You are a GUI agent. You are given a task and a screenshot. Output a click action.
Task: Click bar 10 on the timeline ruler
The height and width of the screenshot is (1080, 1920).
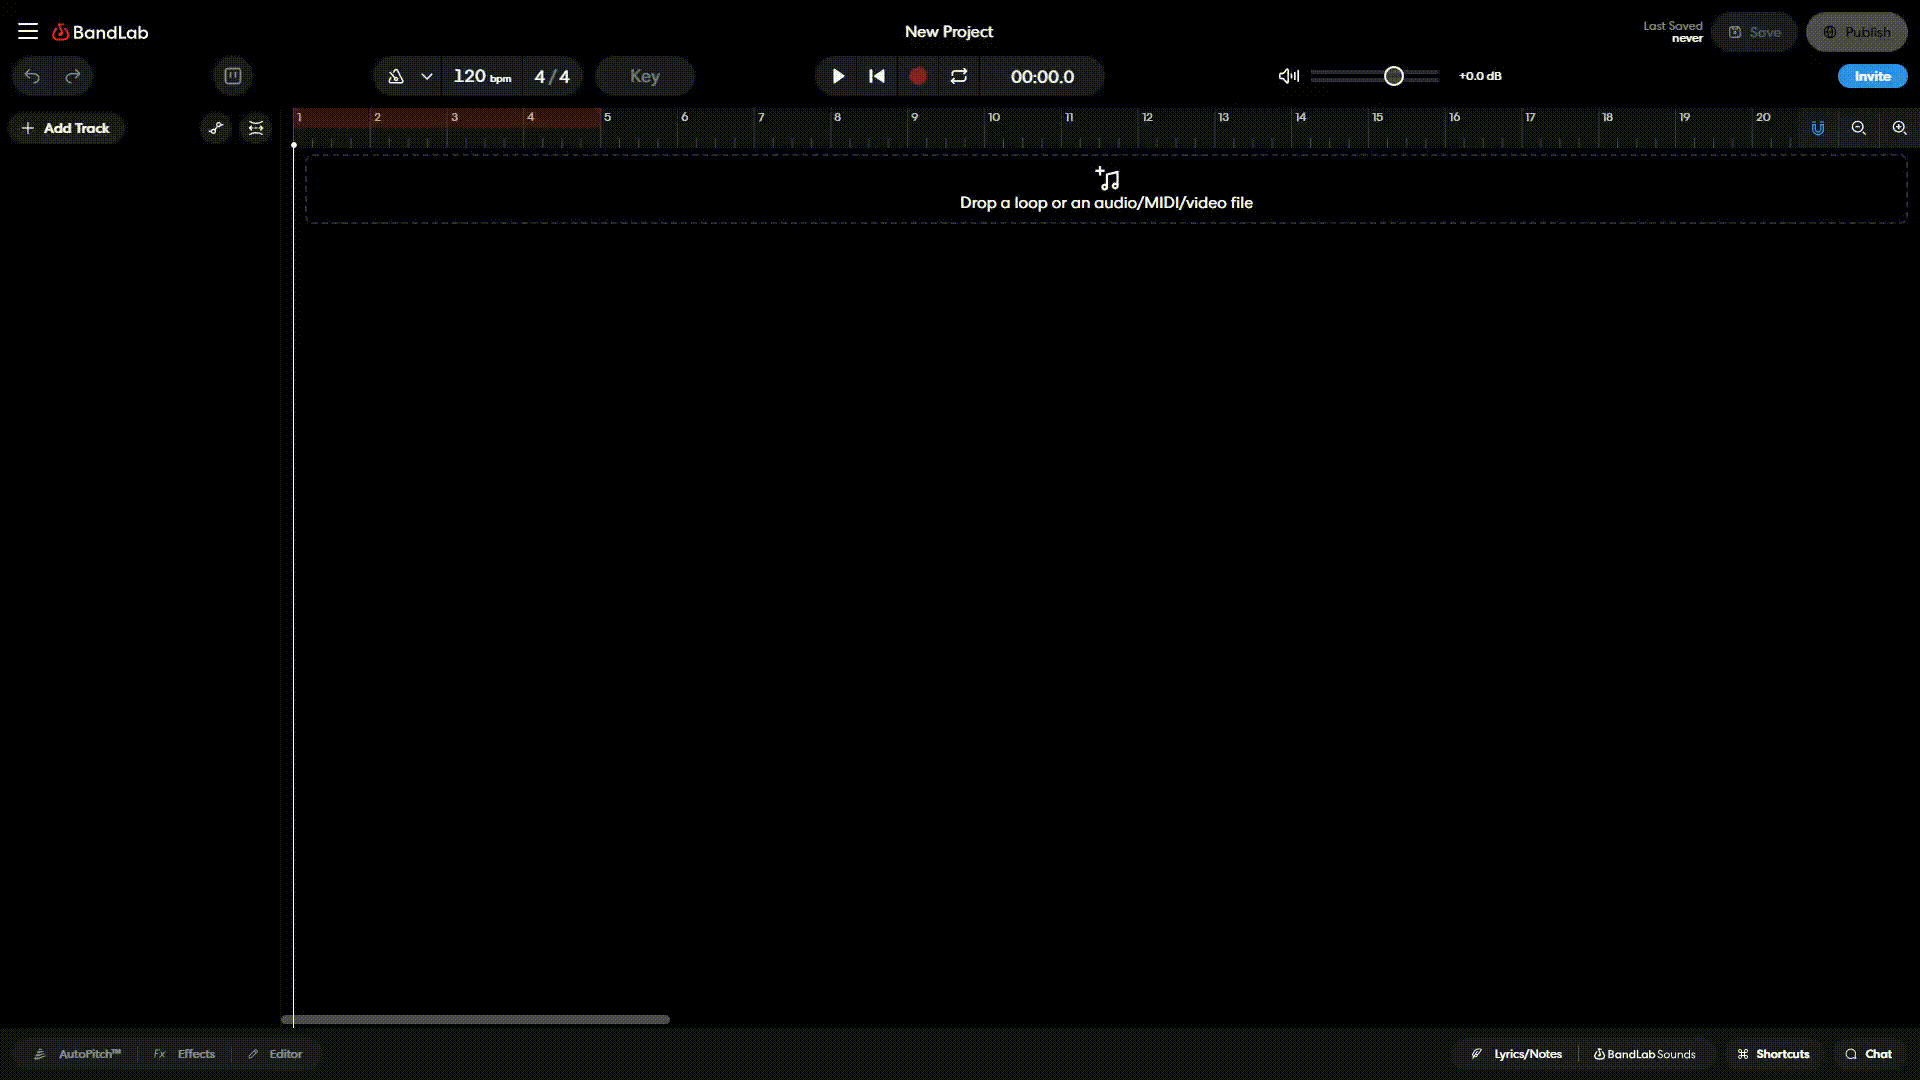(x=994, y=118)
